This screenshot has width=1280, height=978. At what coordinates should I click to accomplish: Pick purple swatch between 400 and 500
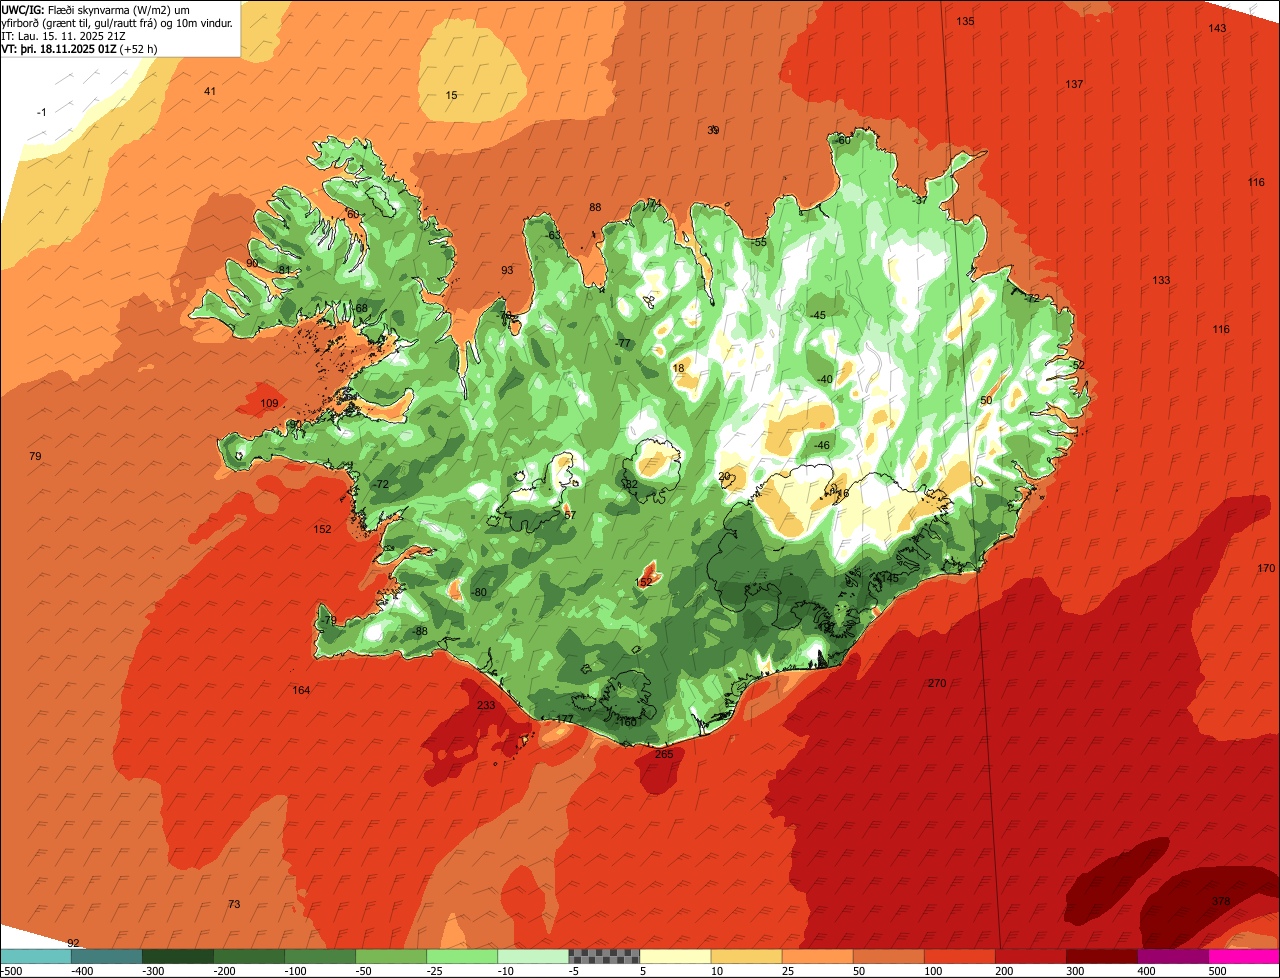point(1172,956)
